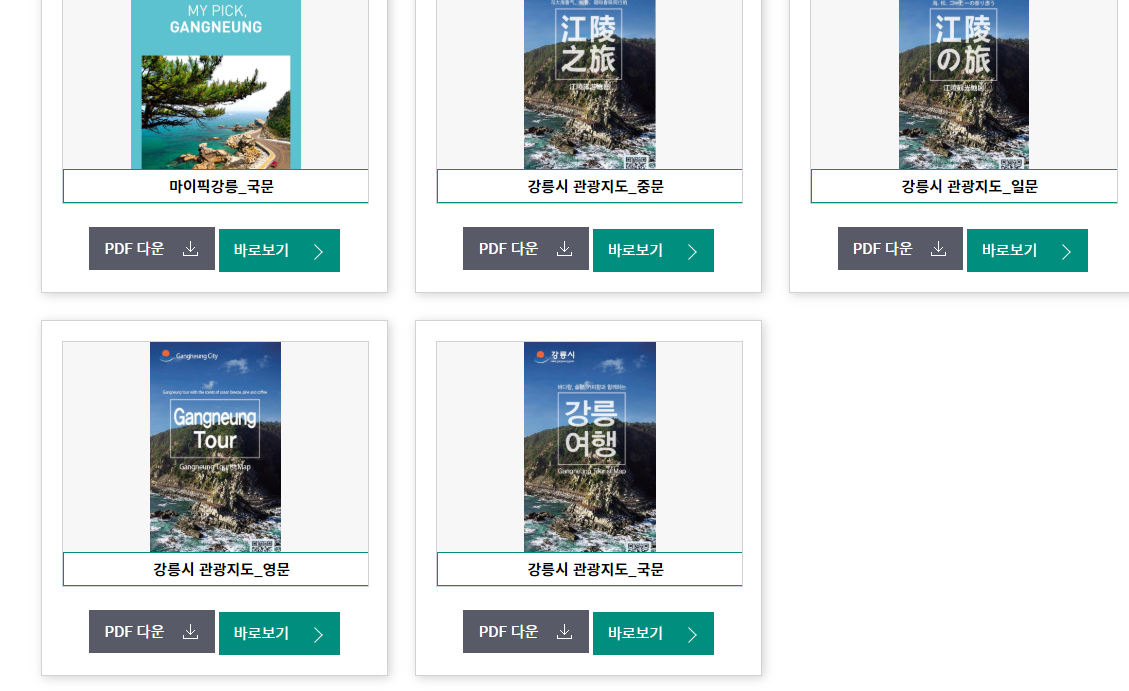Download PDF of 마이픽강릉_국문
This screenshot has width=1129, height=691.
pos(152,248)
